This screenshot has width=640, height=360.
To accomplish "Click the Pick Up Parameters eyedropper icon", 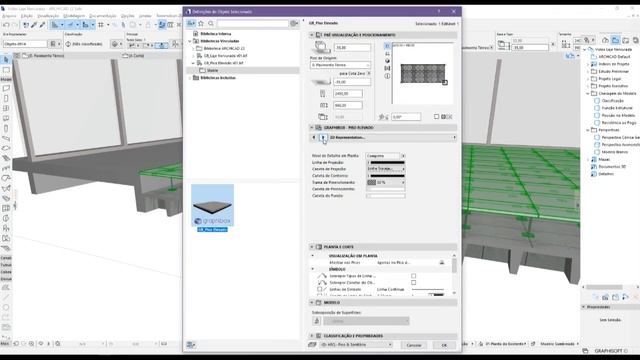I will [34, 25].
